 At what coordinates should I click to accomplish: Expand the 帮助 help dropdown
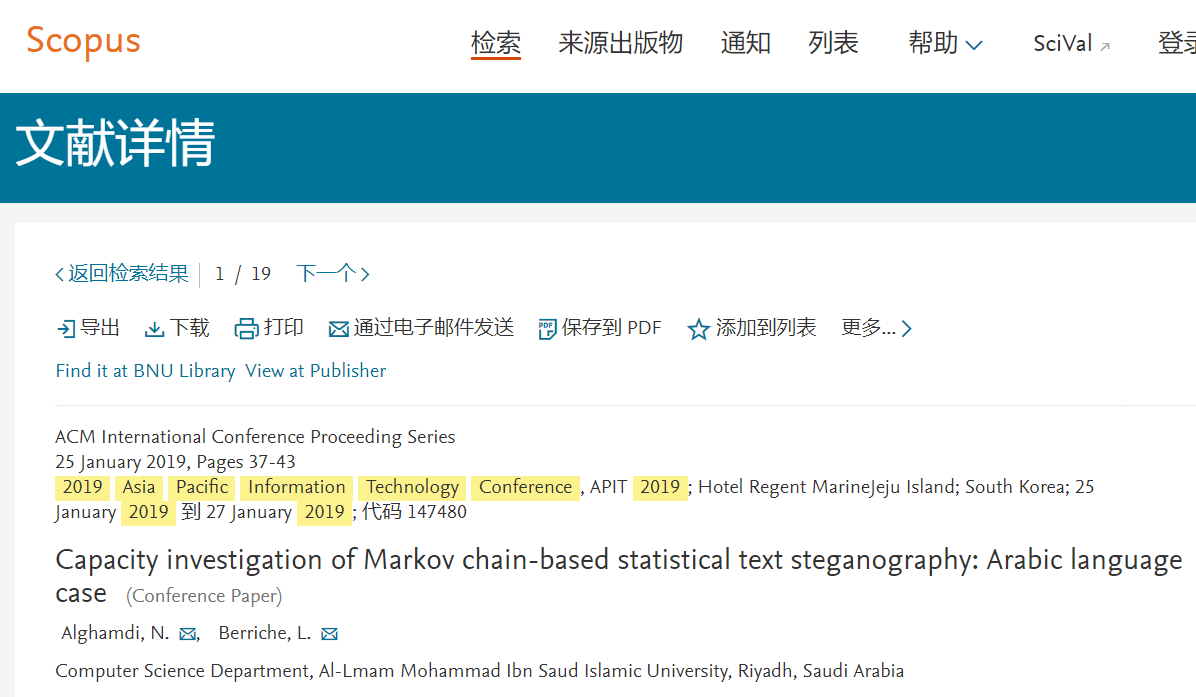pyautogui.click(x=945, y=44)
